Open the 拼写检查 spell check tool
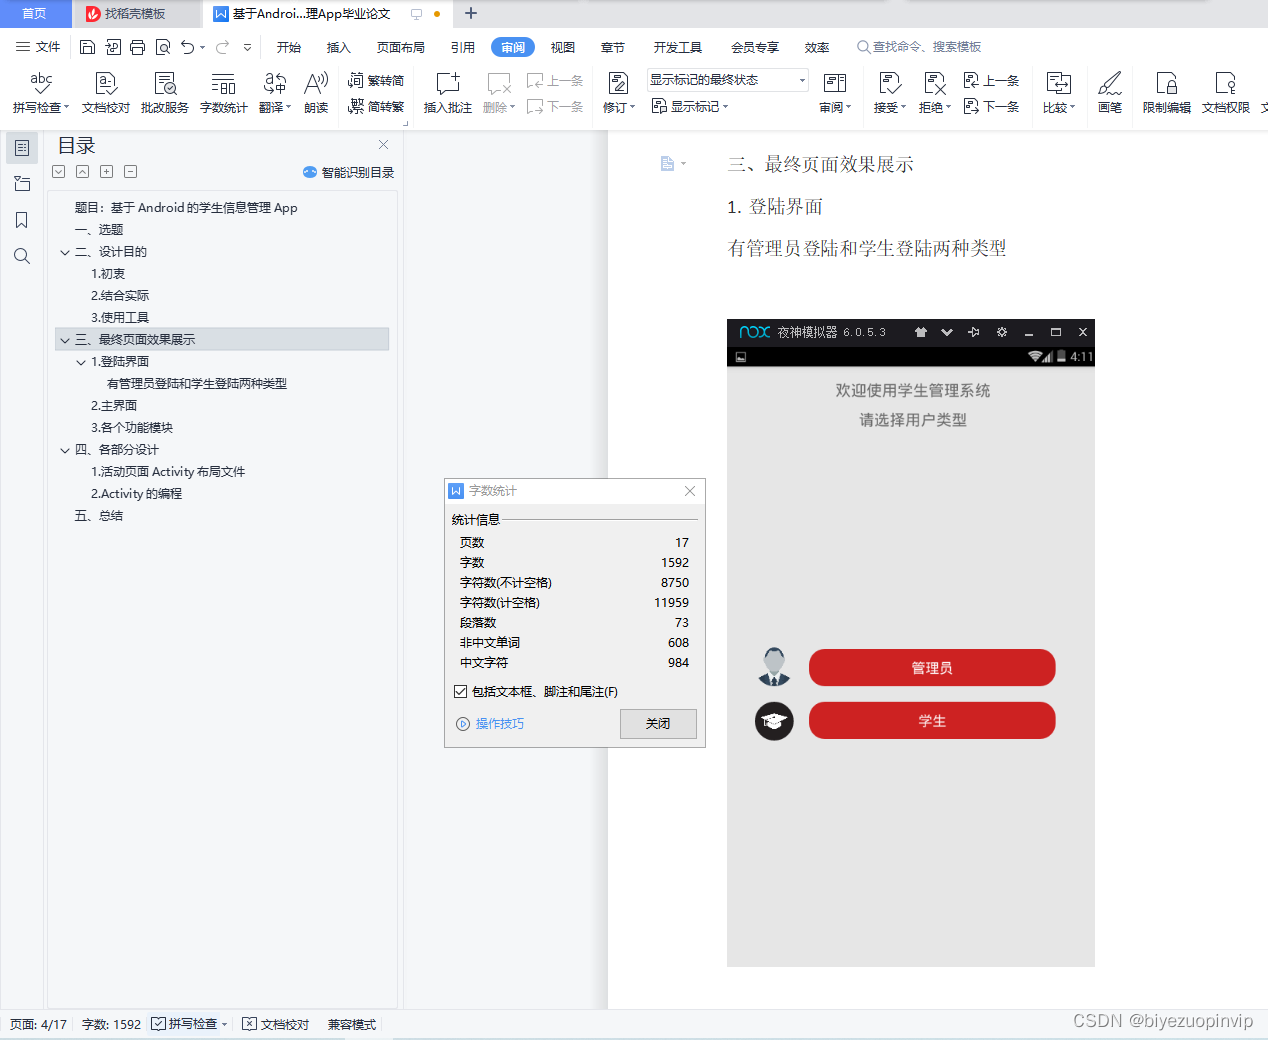This screenshot has height=1040, width=1268. (x=41, y=92)
